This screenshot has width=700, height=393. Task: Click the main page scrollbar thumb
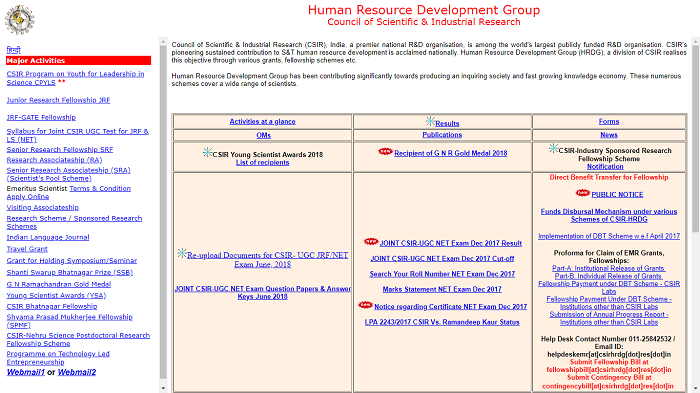pos(695,138)
